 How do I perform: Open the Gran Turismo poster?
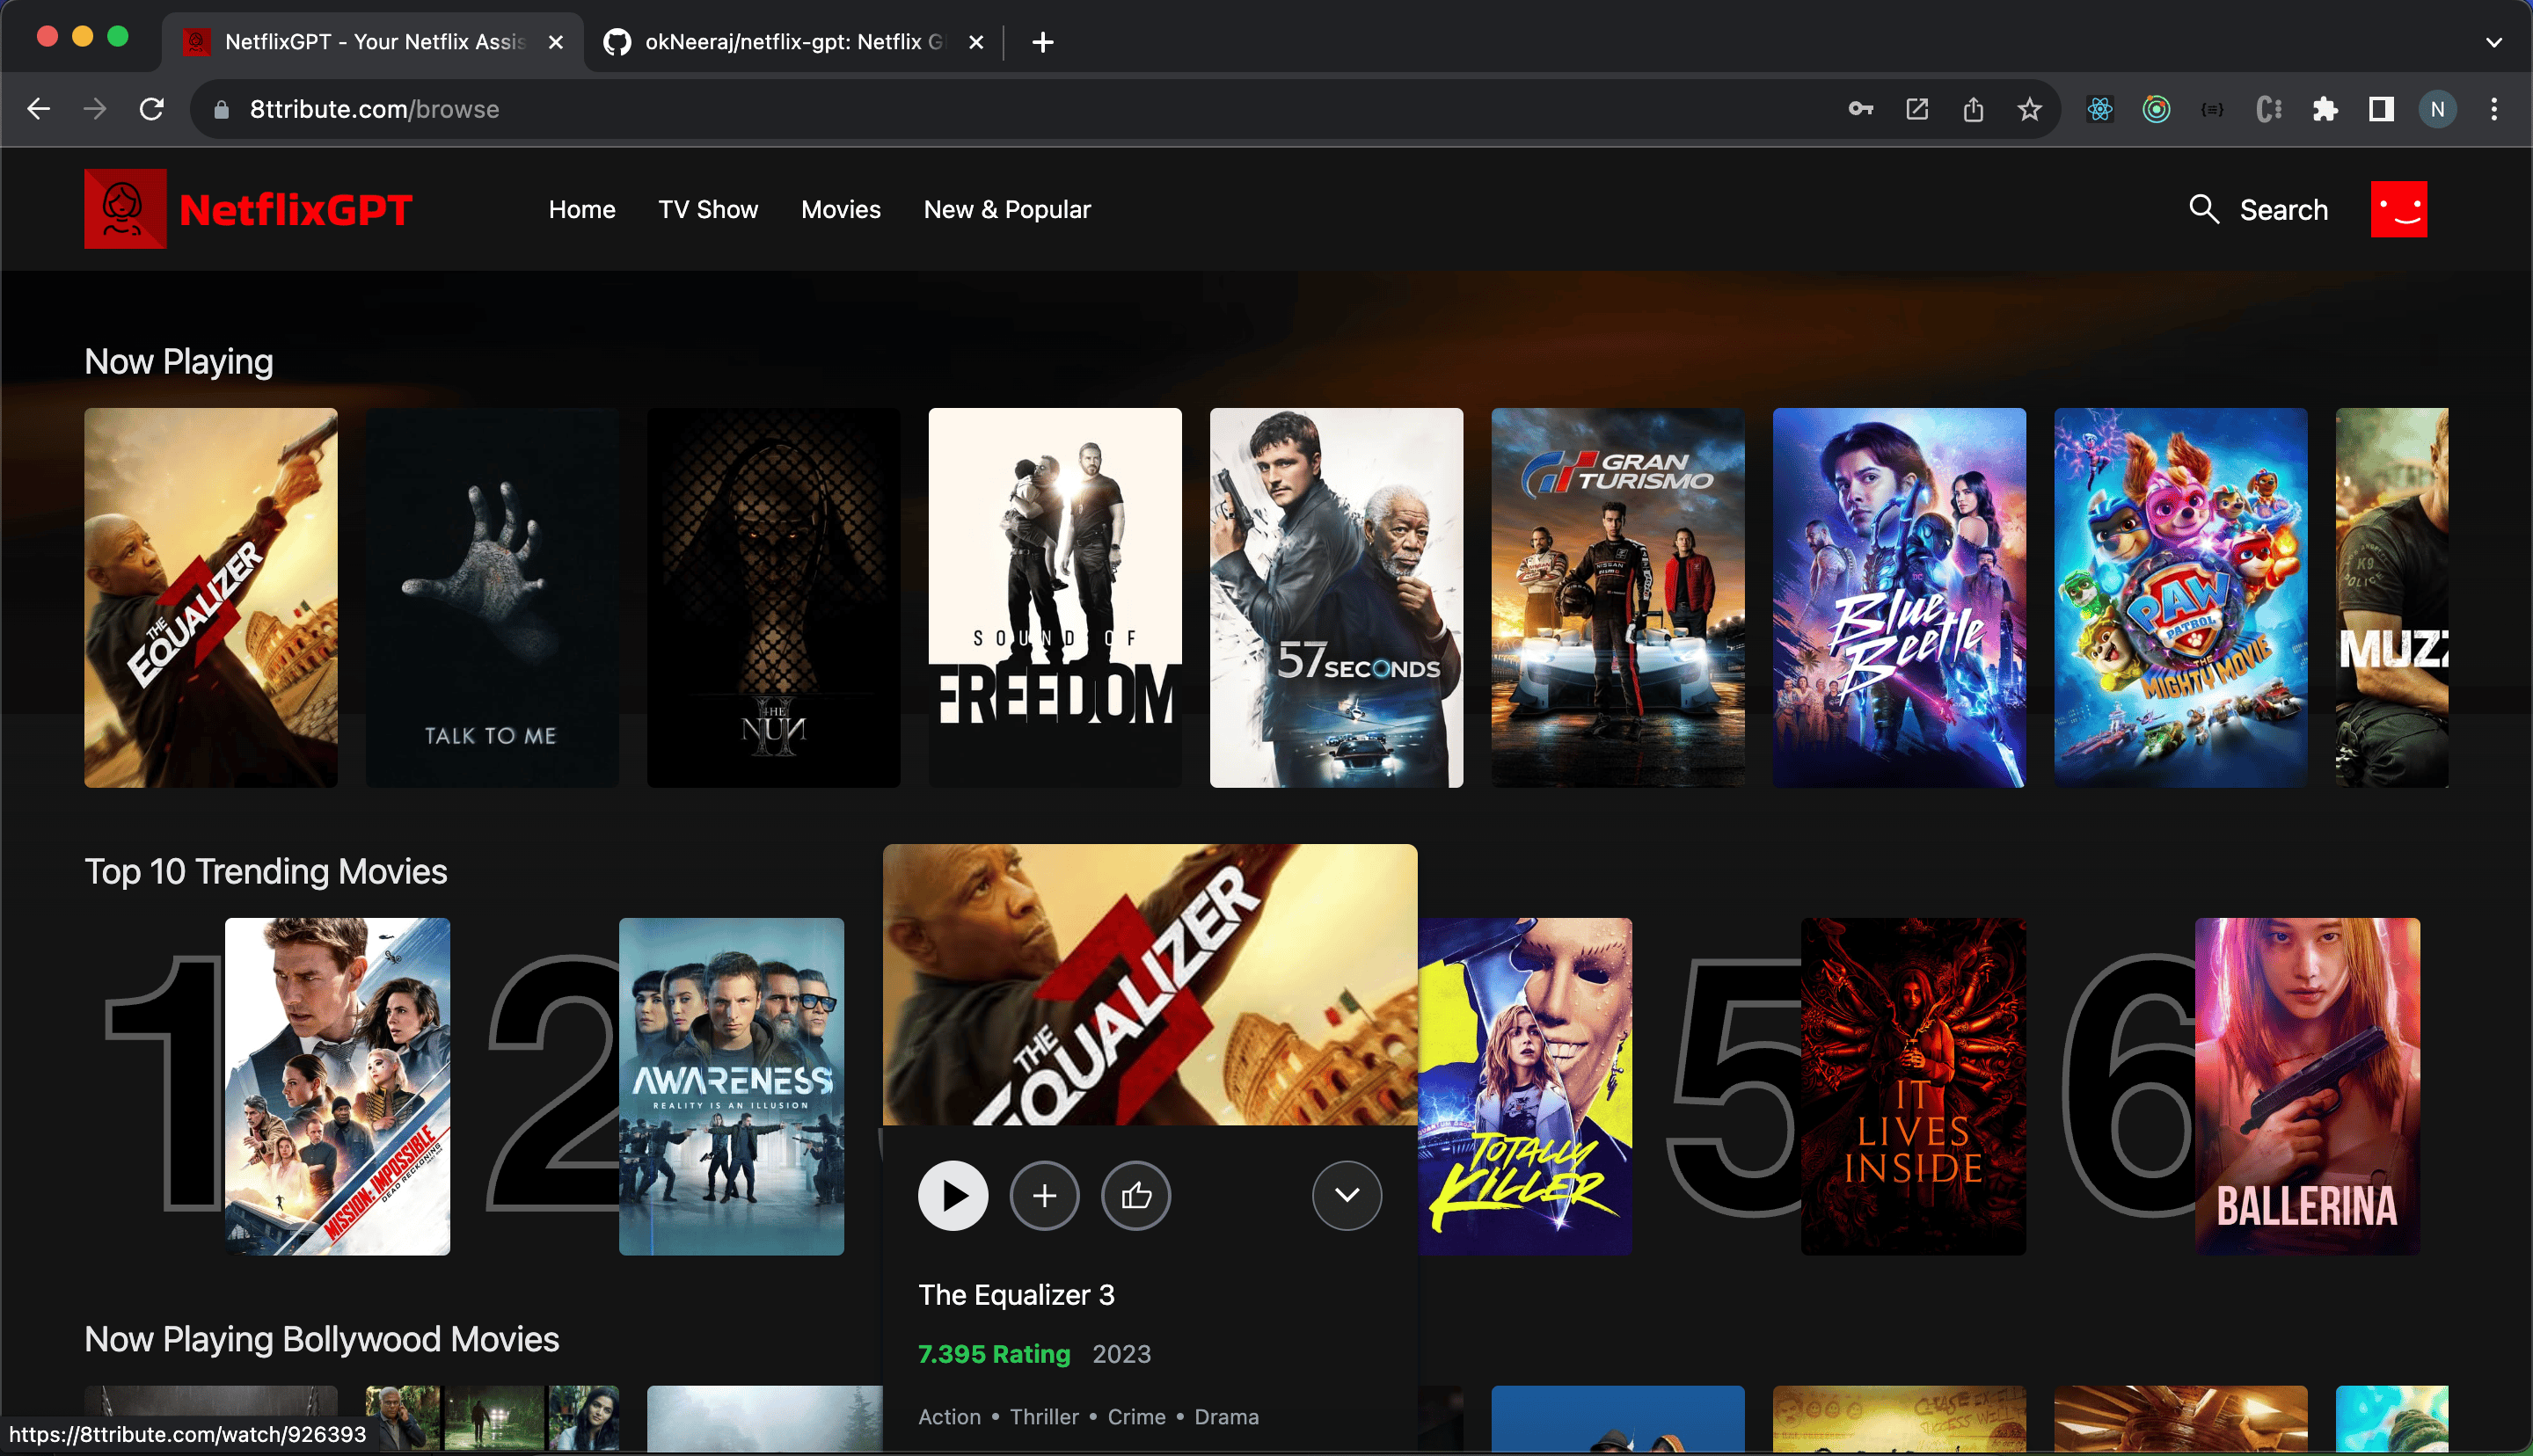pos(1617,597)
